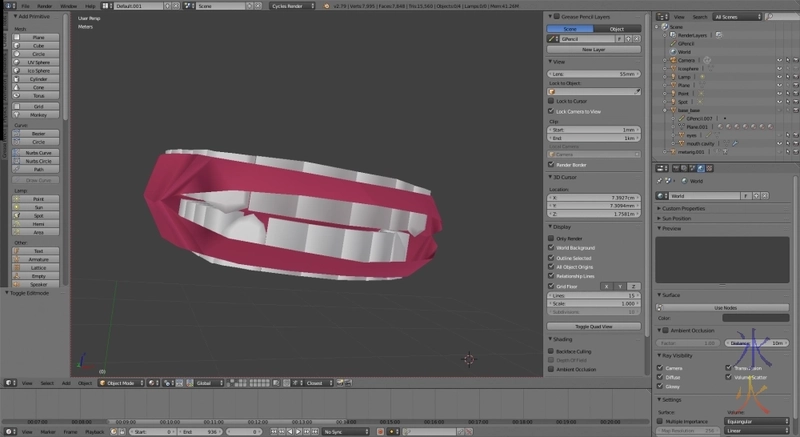Viewport: 800px width, 437px height.
Task: Add a UV Sphere mesh
Action: click(38, 62)
